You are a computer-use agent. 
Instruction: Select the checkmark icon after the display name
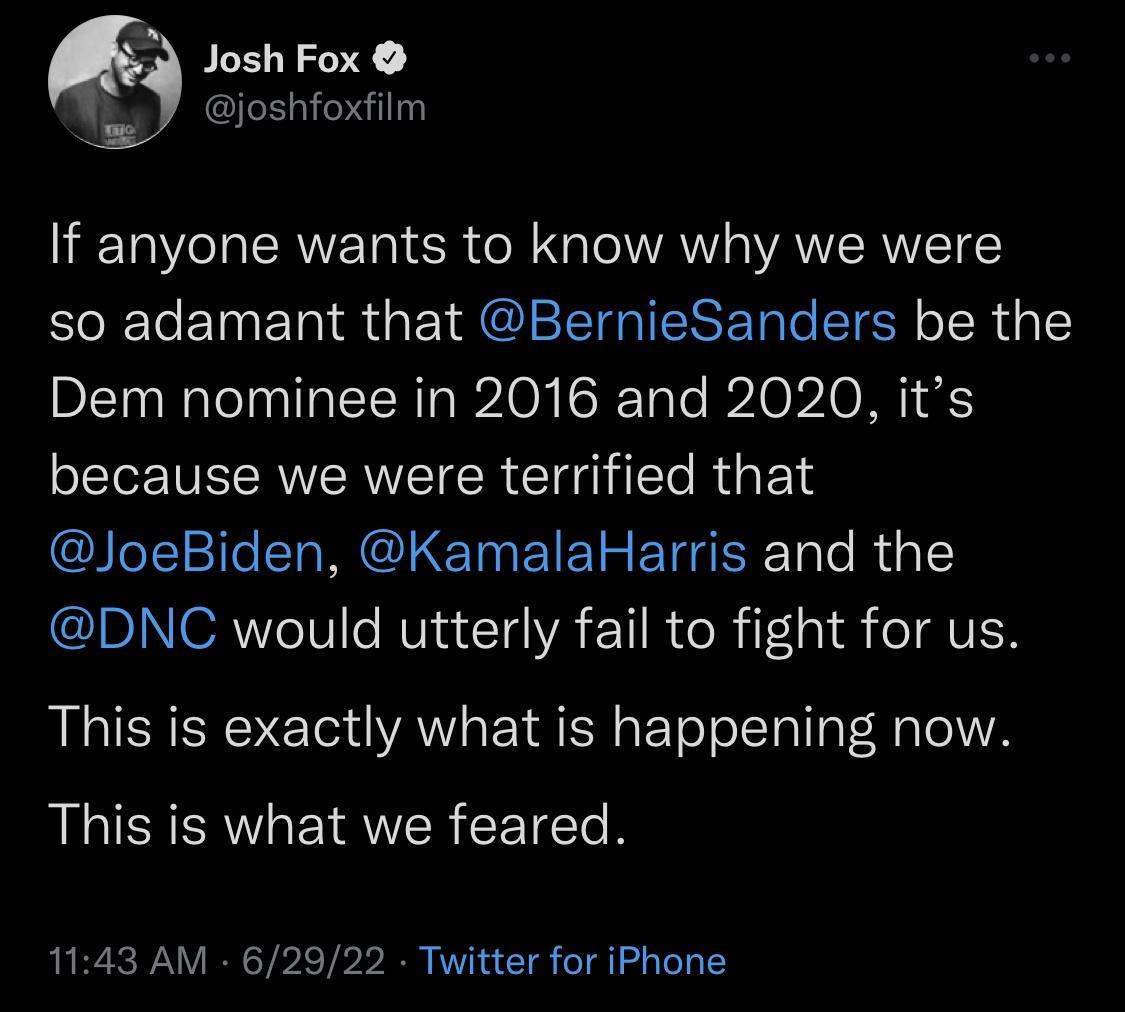389,59
